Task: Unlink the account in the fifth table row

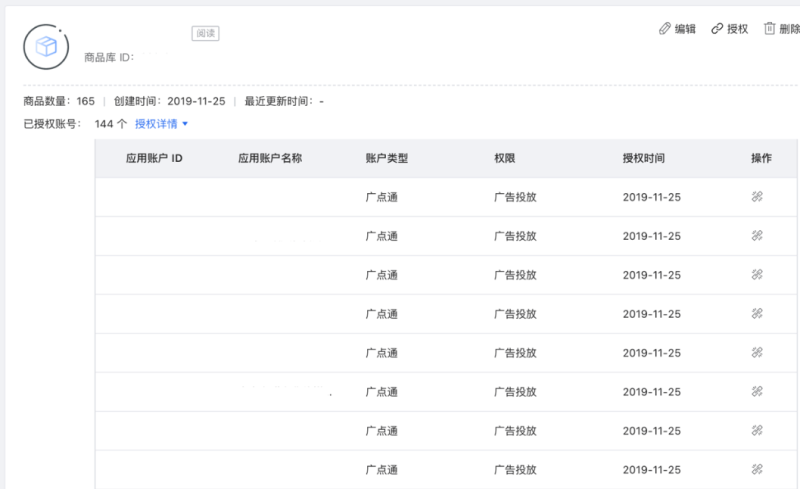Action: pos(757,352)
